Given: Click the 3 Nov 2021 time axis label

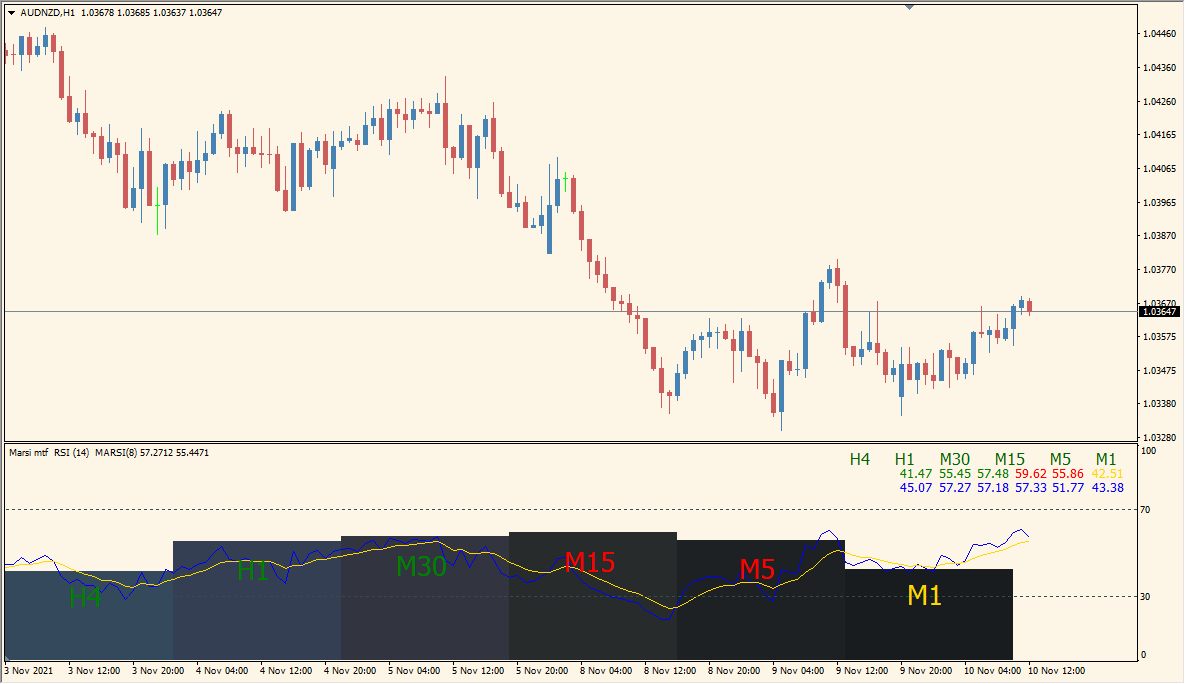Looking at the screenshot, I should 29,670.
